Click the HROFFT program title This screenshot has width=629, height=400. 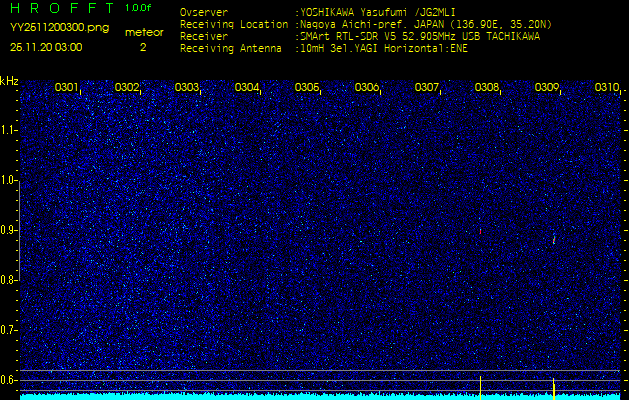coord(63,8)
